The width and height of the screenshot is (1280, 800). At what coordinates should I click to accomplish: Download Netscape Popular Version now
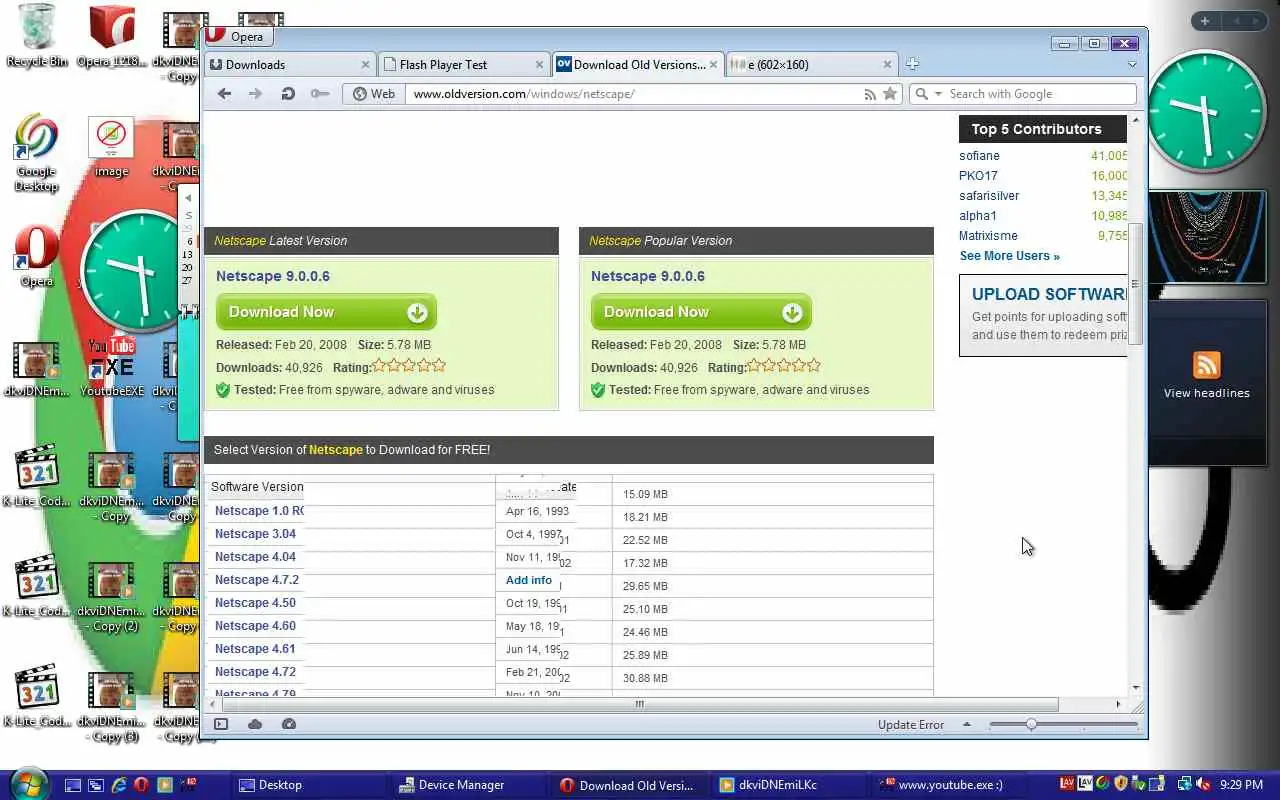click(x=701, y=312)
